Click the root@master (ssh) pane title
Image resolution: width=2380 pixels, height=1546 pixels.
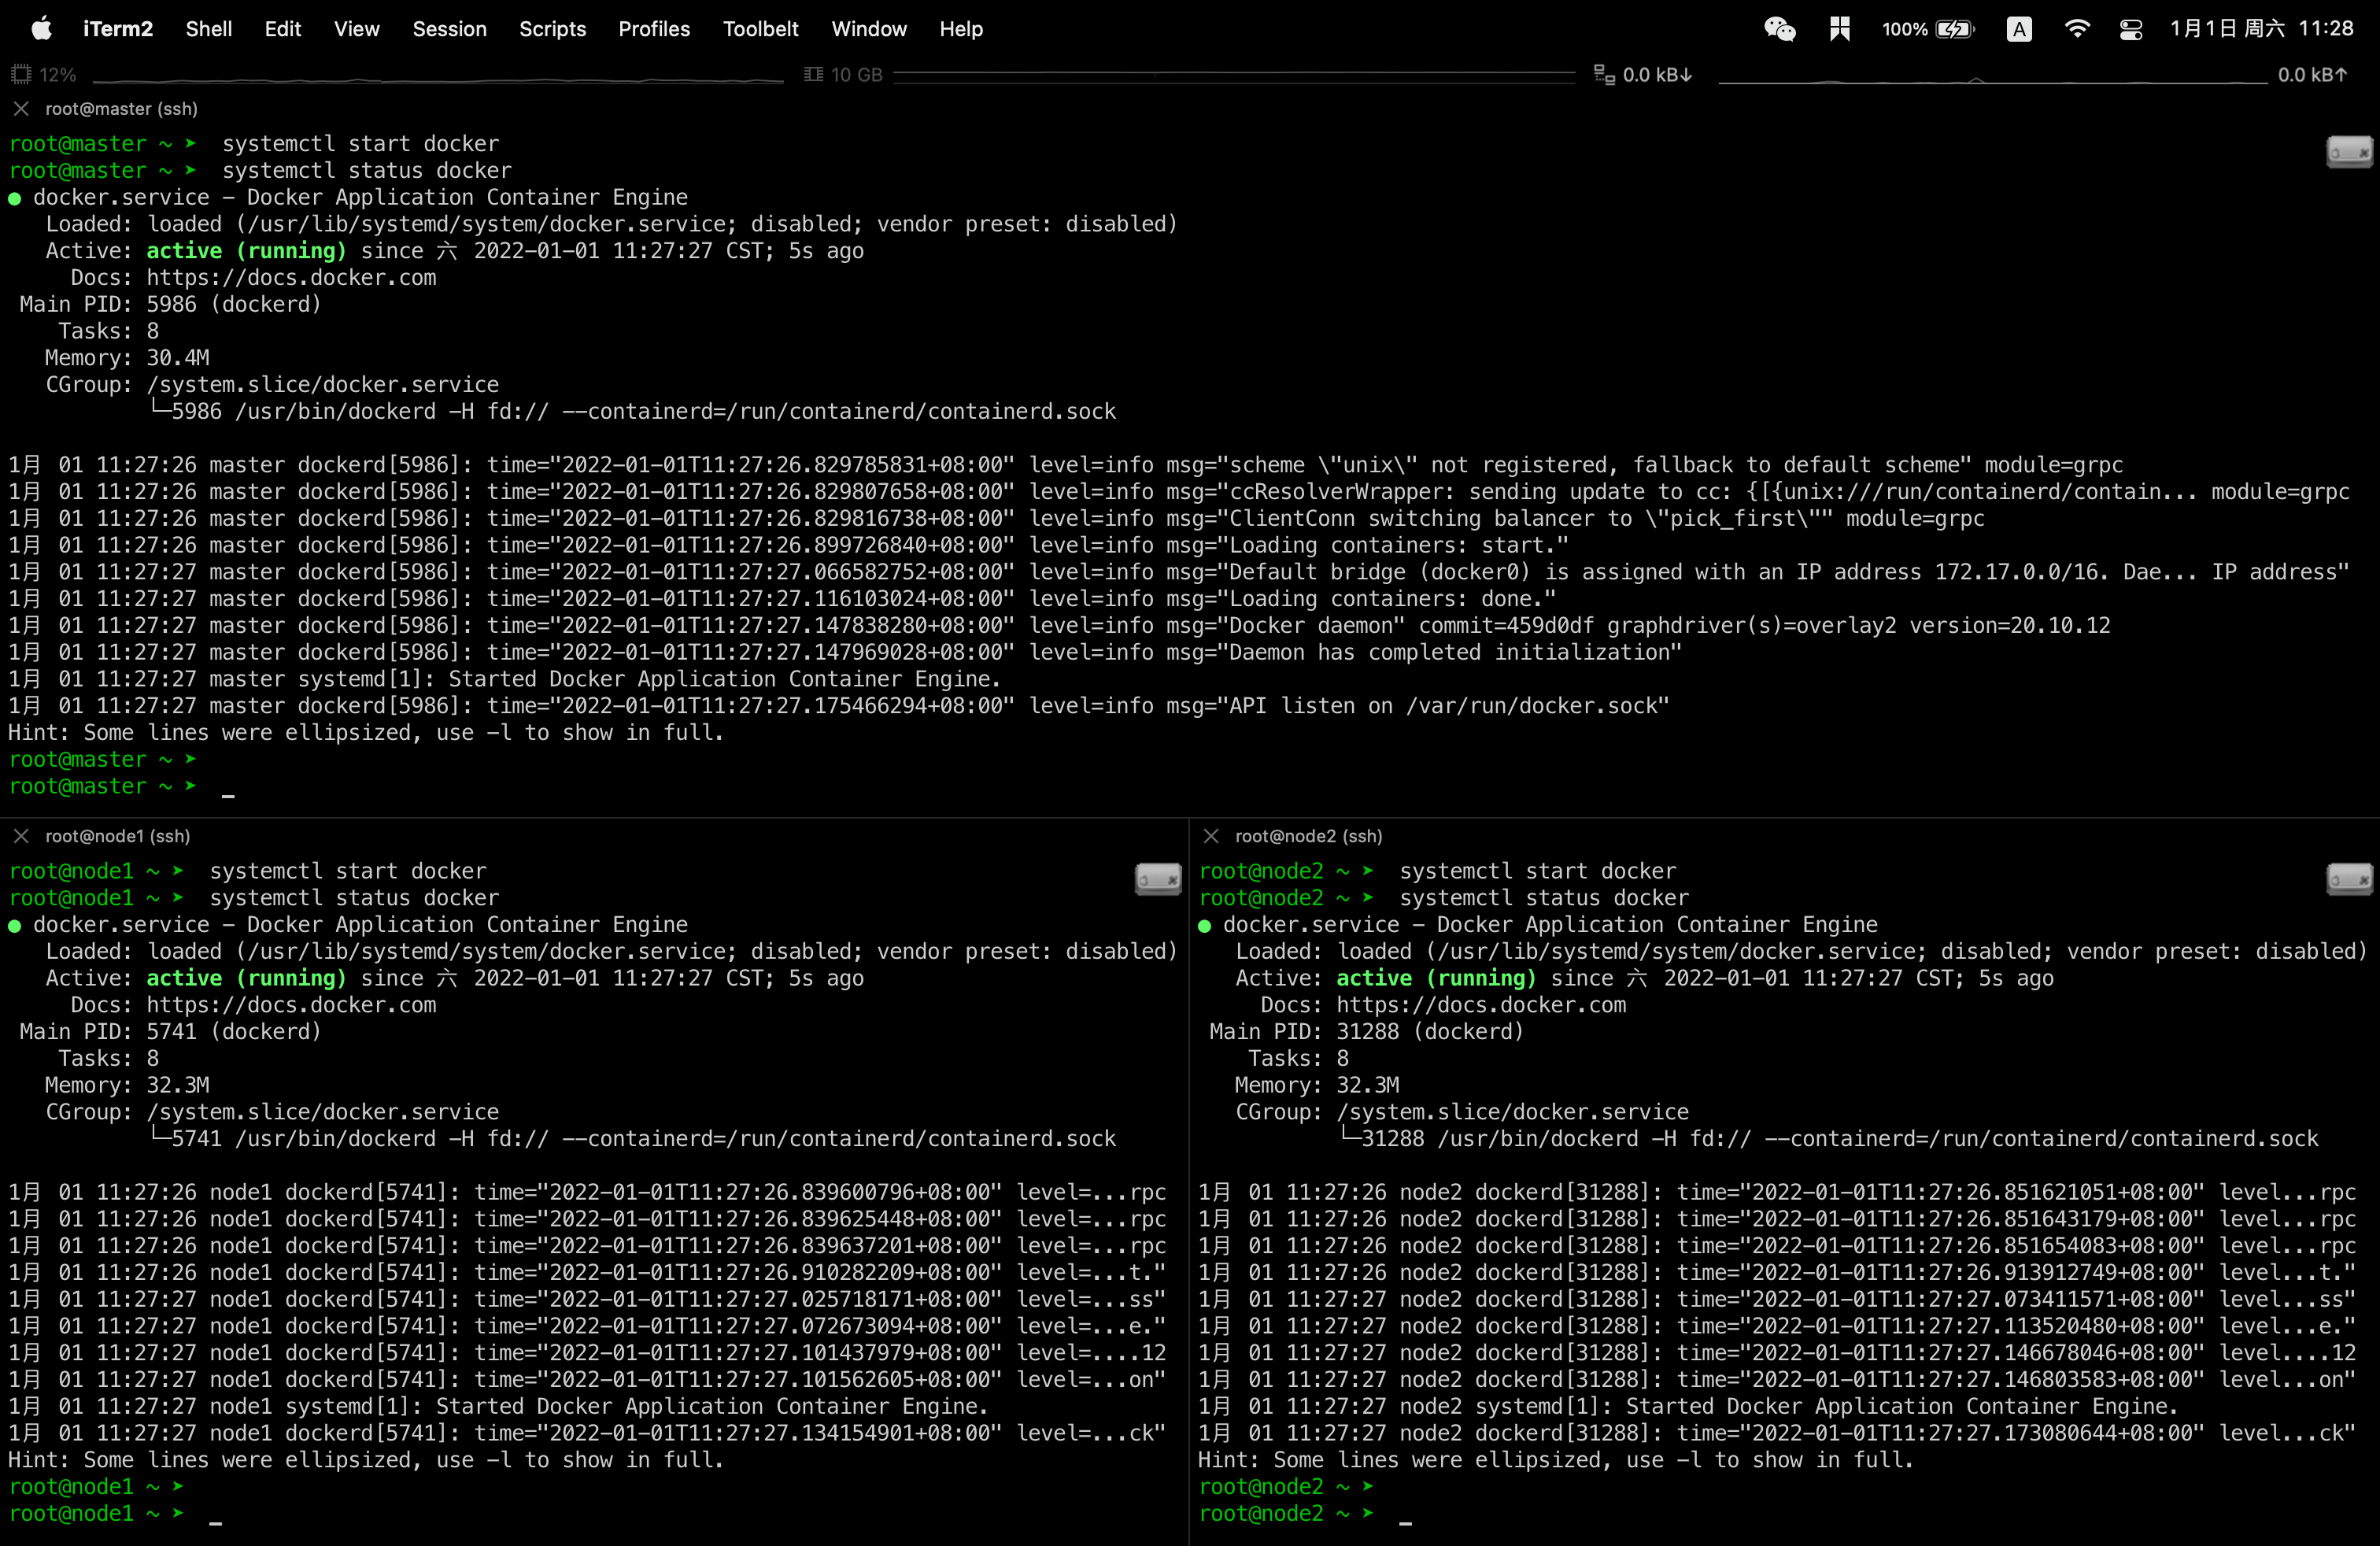tap(121, 108)
